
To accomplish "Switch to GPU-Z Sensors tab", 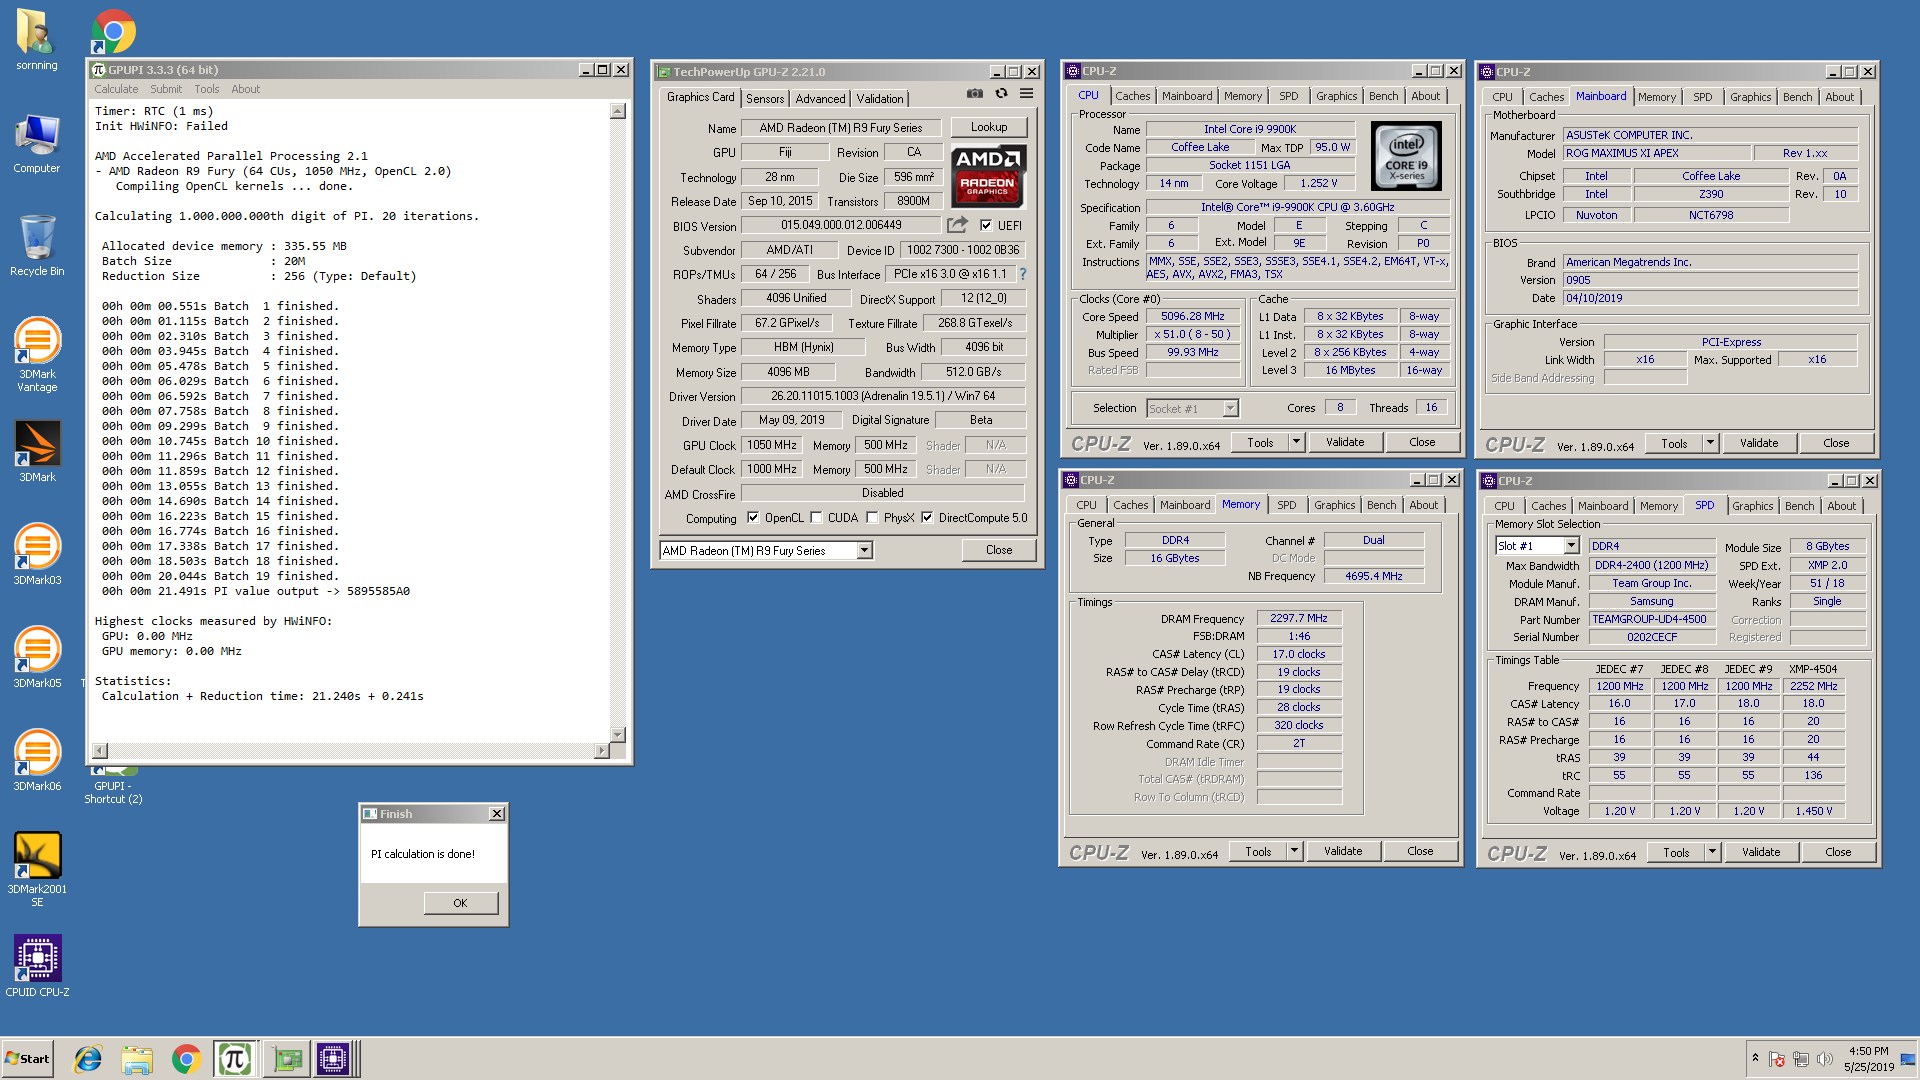I will (x=765, y=98).
